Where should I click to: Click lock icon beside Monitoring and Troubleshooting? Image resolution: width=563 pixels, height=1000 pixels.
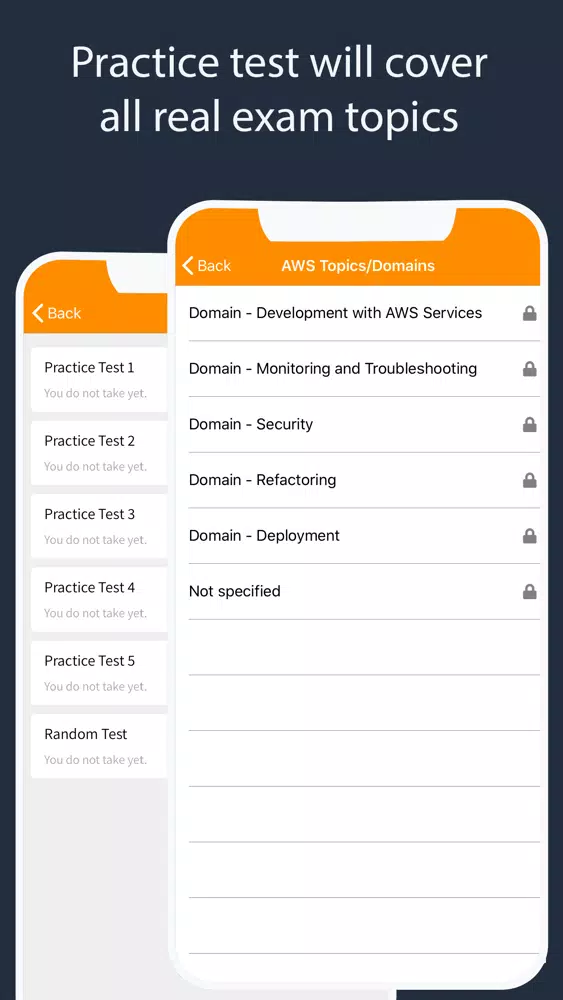529,369
